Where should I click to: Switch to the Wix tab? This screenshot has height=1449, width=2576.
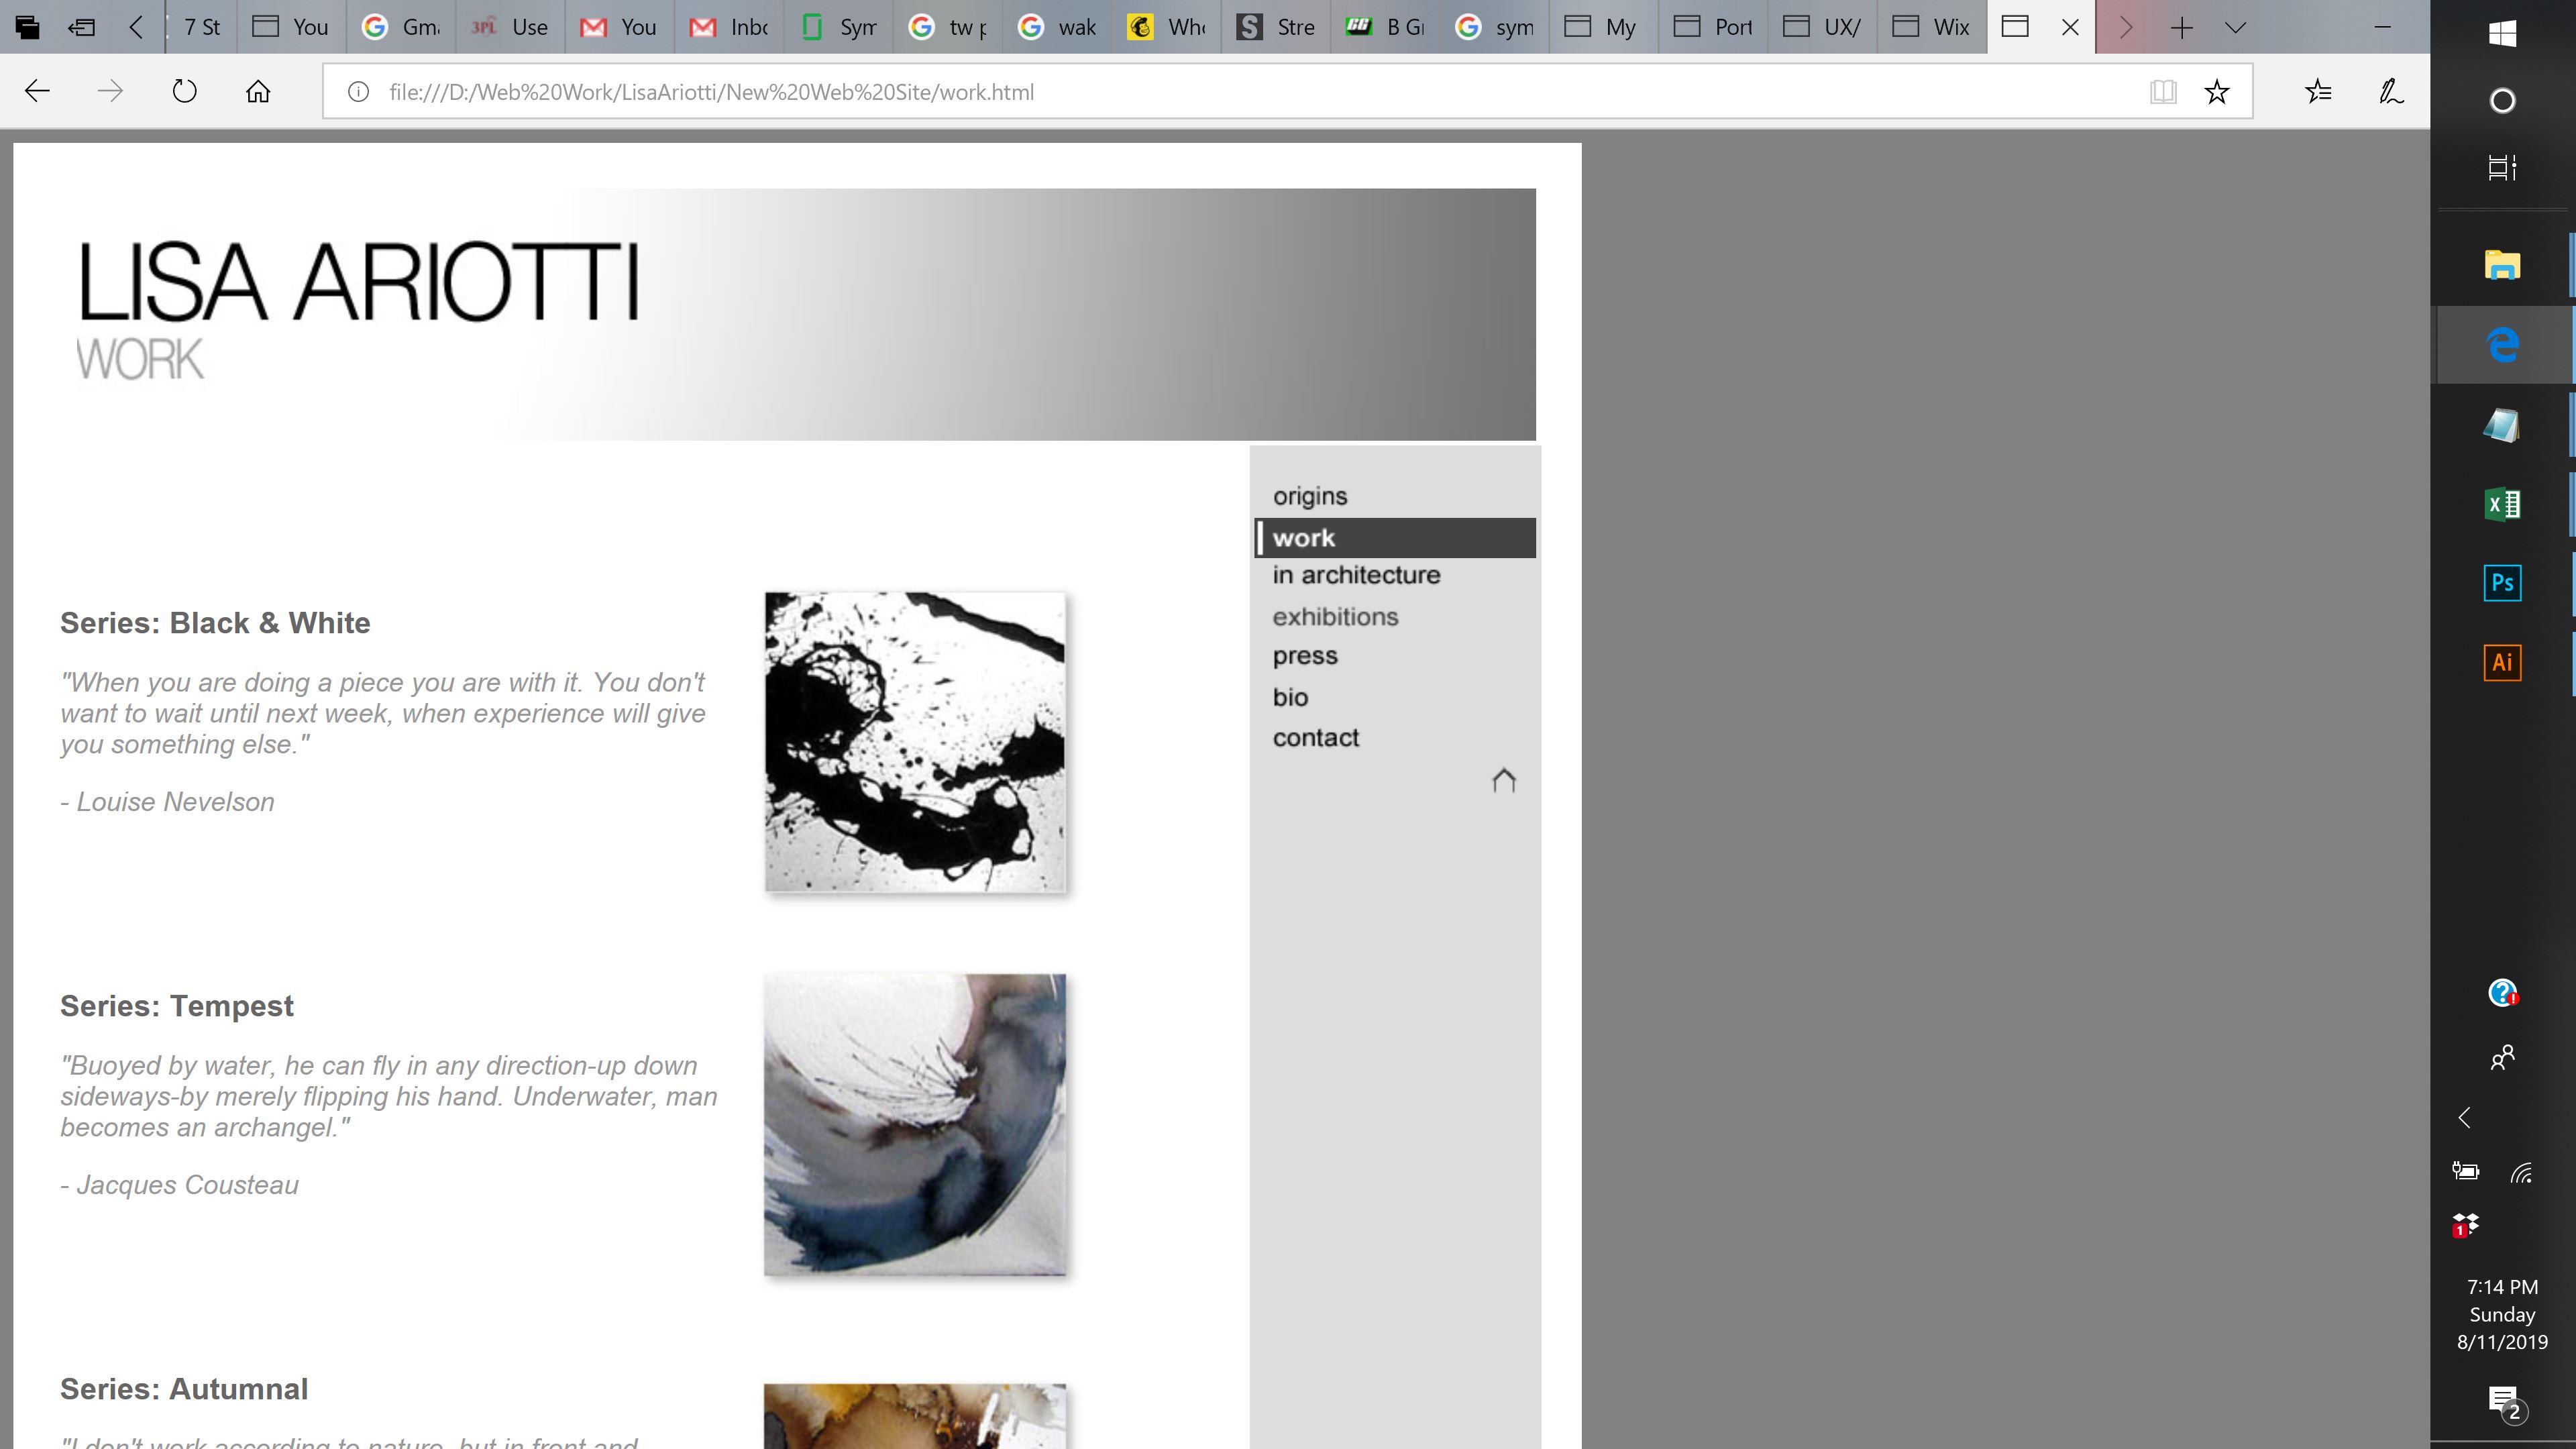pyautogui.click(x=1932, y=27)
